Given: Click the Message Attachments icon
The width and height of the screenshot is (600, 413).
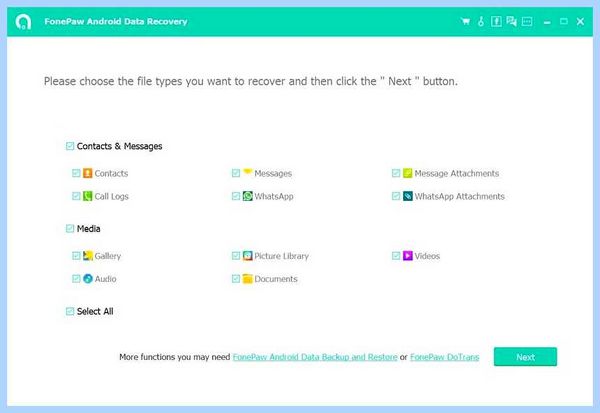Looking at the screenshot, I should pos(408,173).
